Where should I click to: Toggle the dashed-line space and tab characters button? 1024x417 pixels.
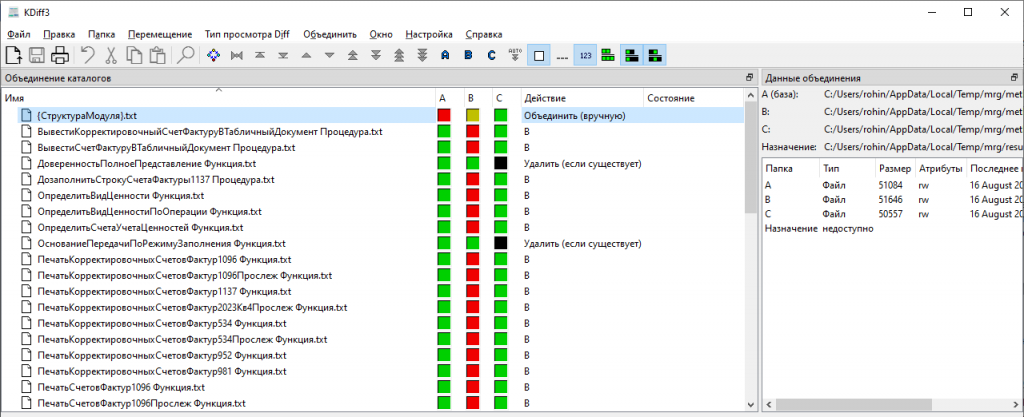pyautogui.click(x=562, y=55)
